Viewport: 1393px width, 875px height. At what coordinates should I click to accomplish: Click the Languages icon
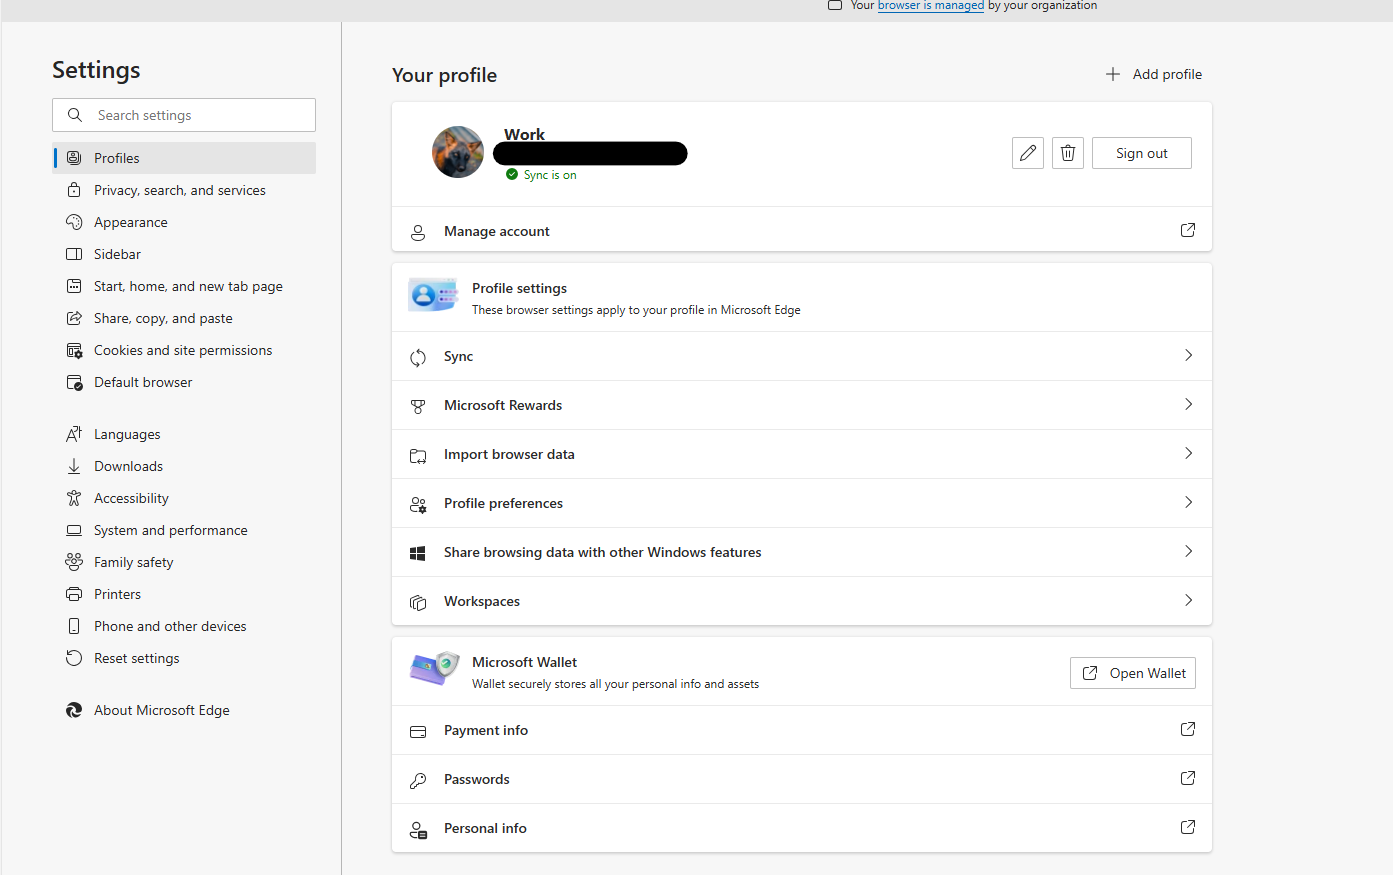click(x=74, y=434)
